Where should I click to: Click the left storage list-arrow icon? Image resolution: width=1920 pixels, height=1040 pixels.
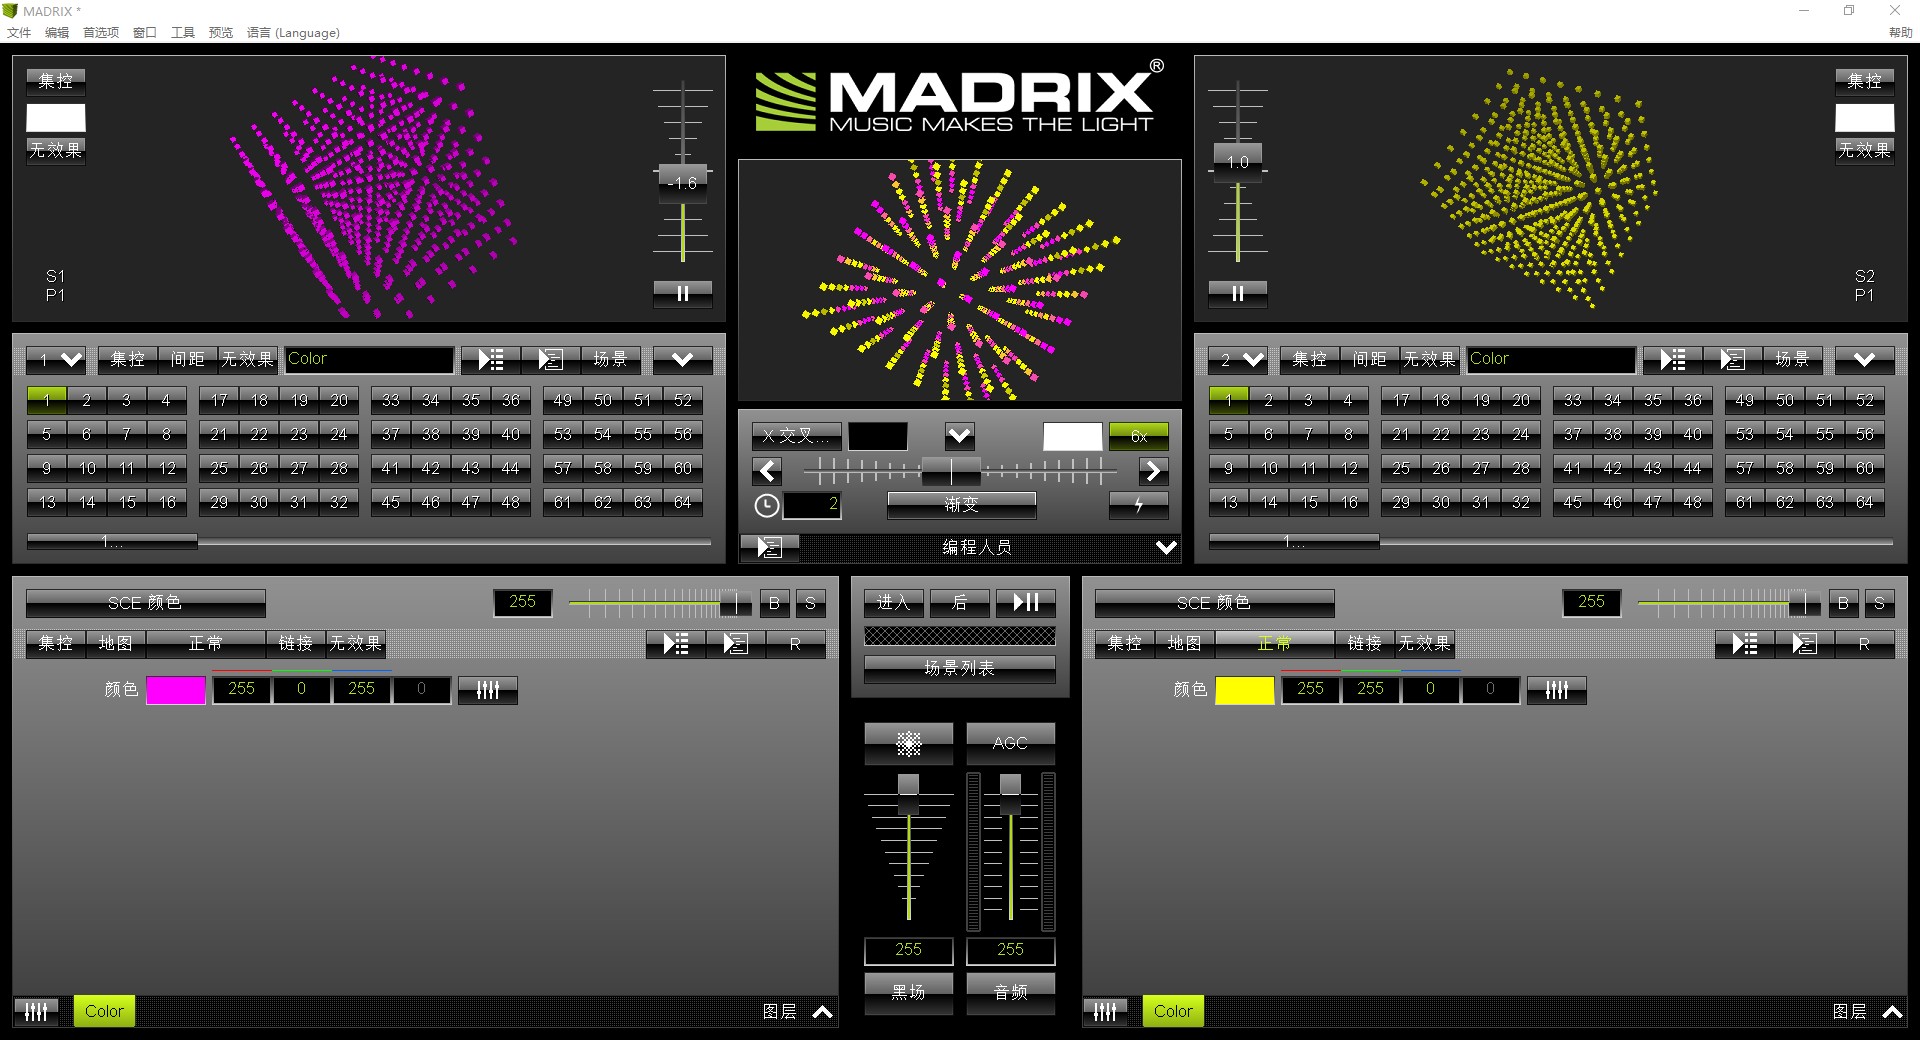pyautogui.click(x=551, y=359)
